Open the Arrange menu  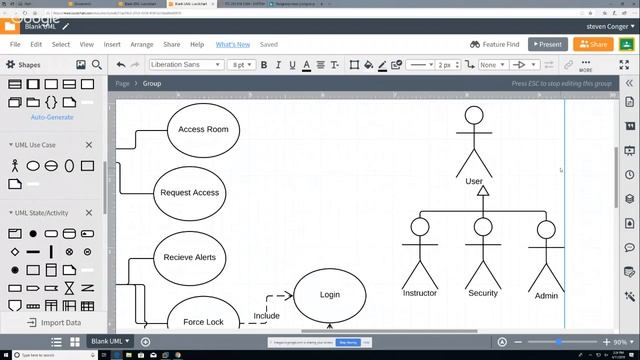point(142,44)
